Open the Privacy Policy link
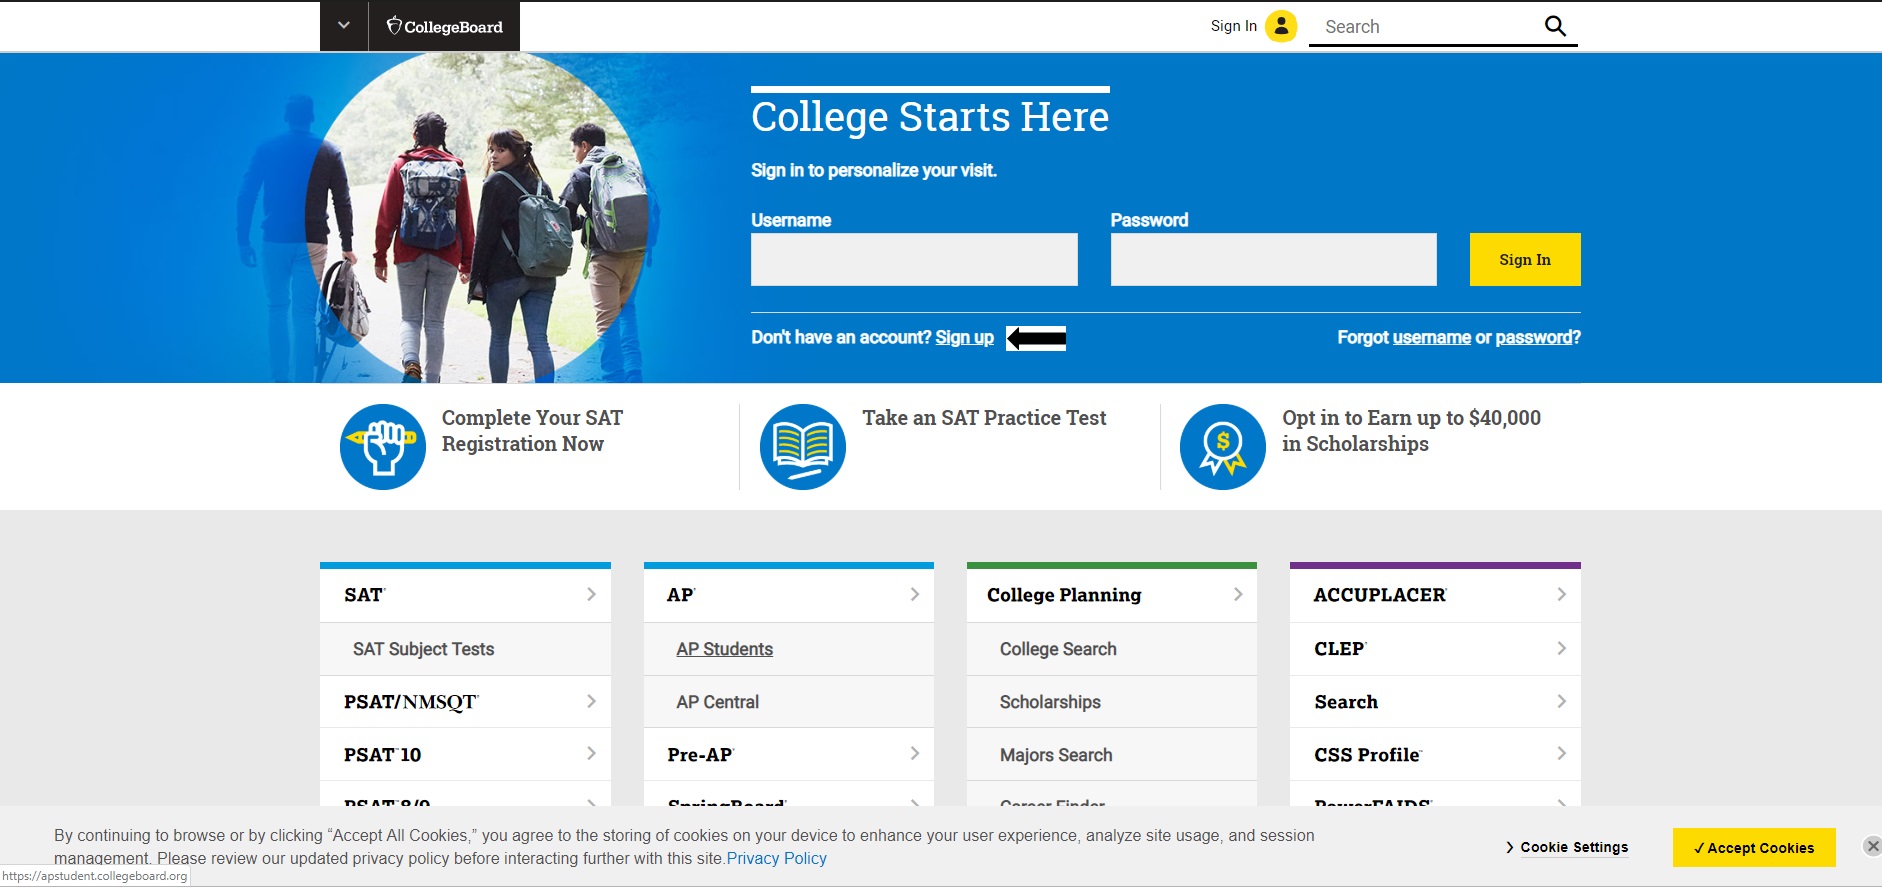Screen dimensions: 1882x888 [776, 858]
